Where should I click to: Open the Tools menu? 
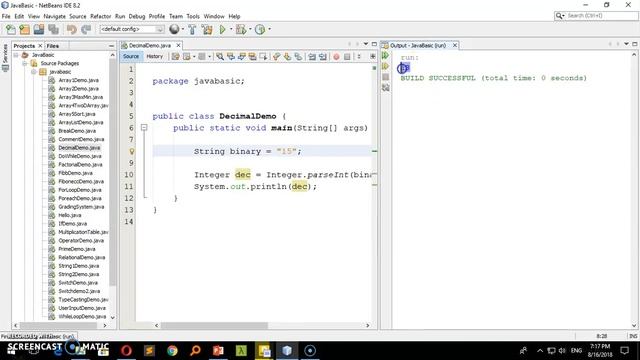(x=193, y=16)
